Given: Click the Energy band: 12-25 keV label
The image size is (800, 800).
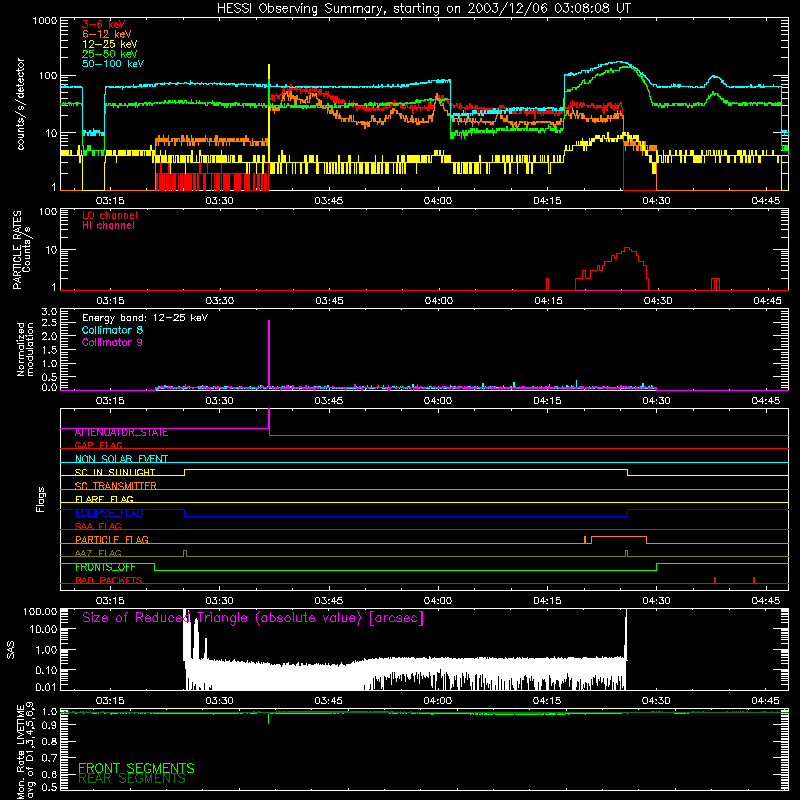Looking at the screenshot, I should (x=145, y=318).
